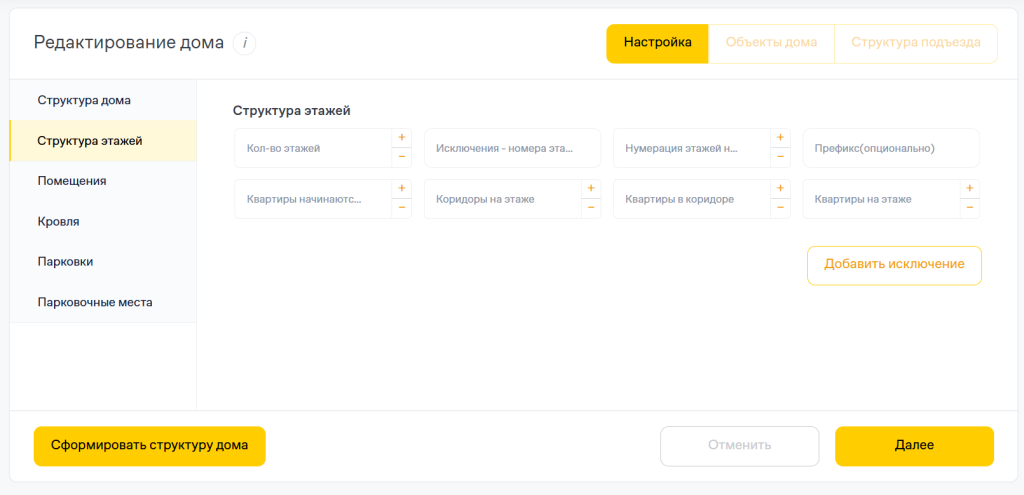Focus the Квартиры на этаже input
Viewport: 1024px width, 495px height.
[881, 199]
